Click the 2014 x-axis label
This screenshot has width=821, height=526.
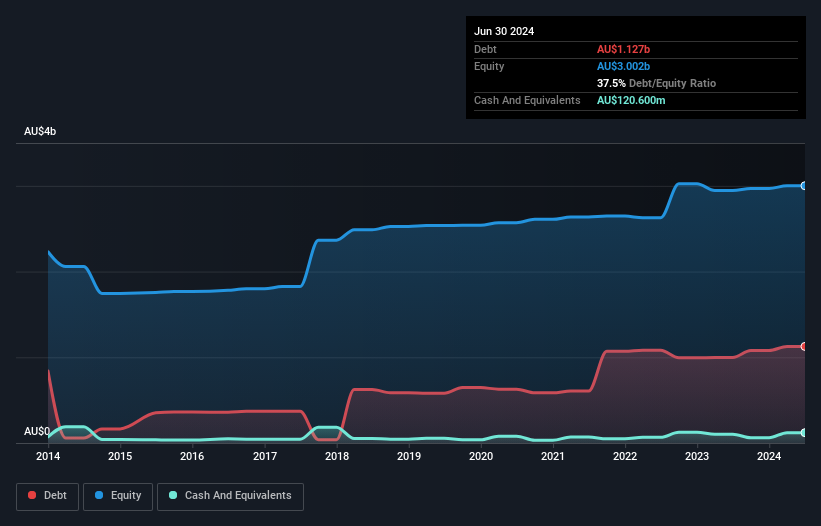click(48, 456)
